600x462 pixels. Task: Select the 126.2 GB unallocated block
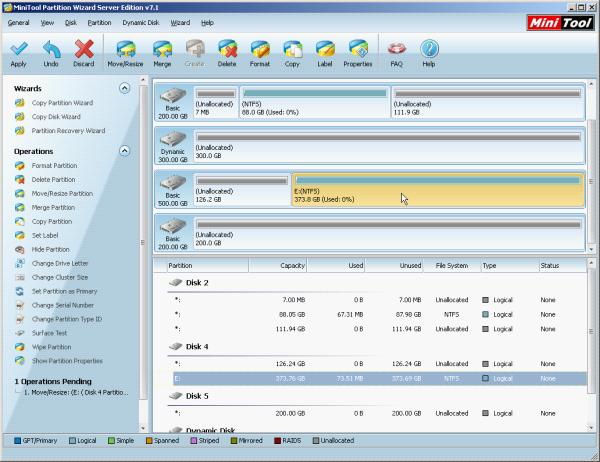tap(242, 190)
